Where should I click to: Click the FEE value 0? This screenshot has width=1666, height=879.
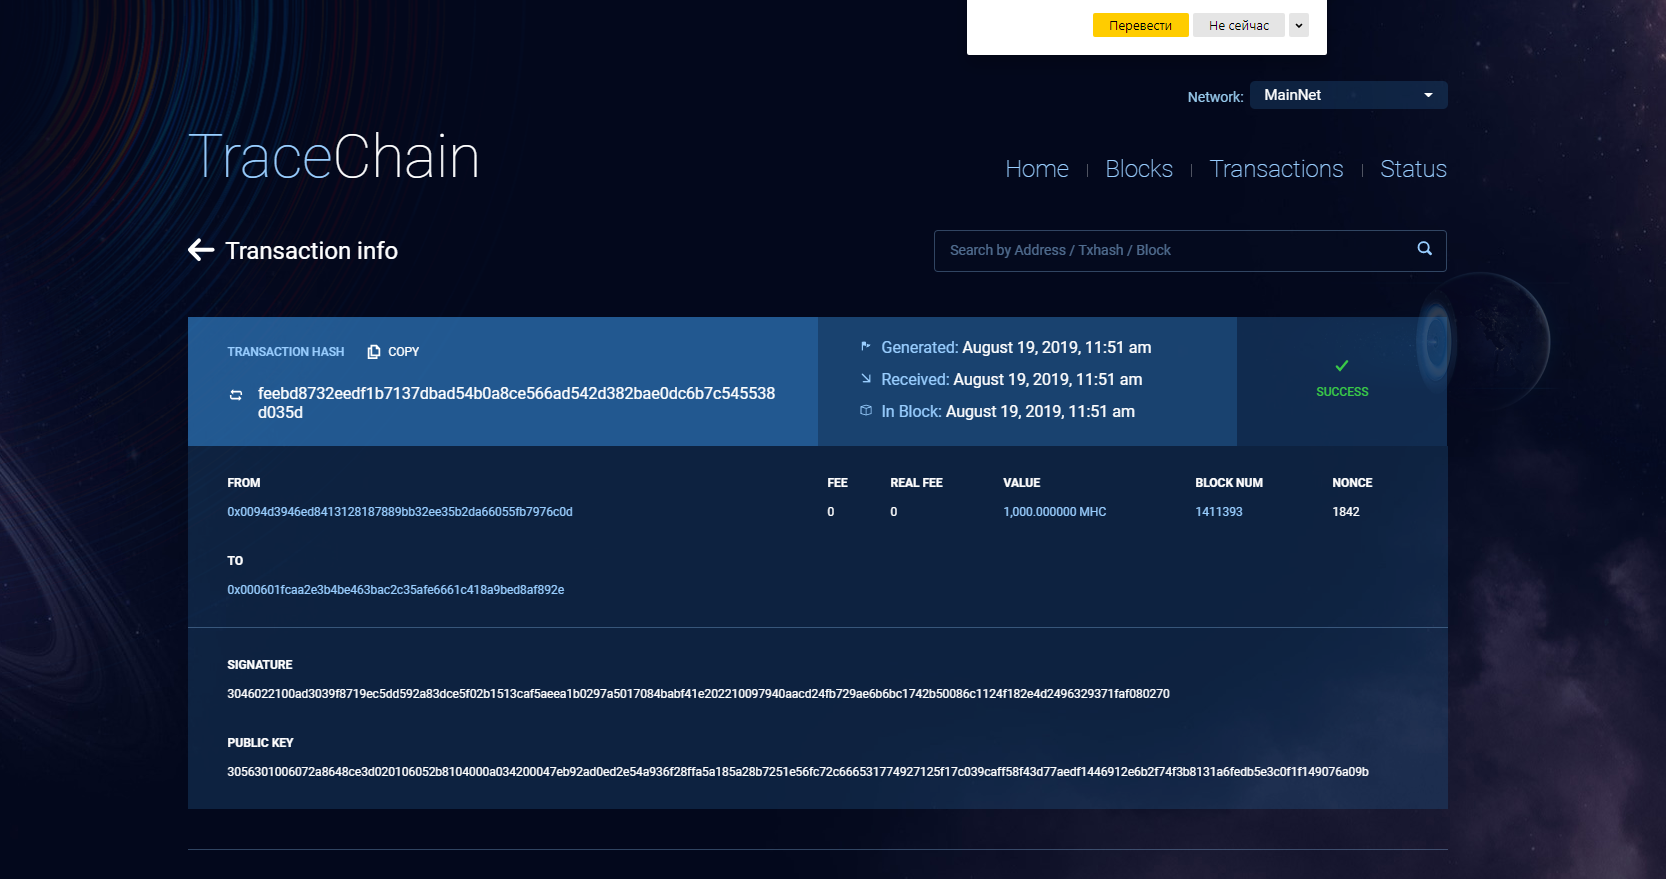tap(830, 512)
